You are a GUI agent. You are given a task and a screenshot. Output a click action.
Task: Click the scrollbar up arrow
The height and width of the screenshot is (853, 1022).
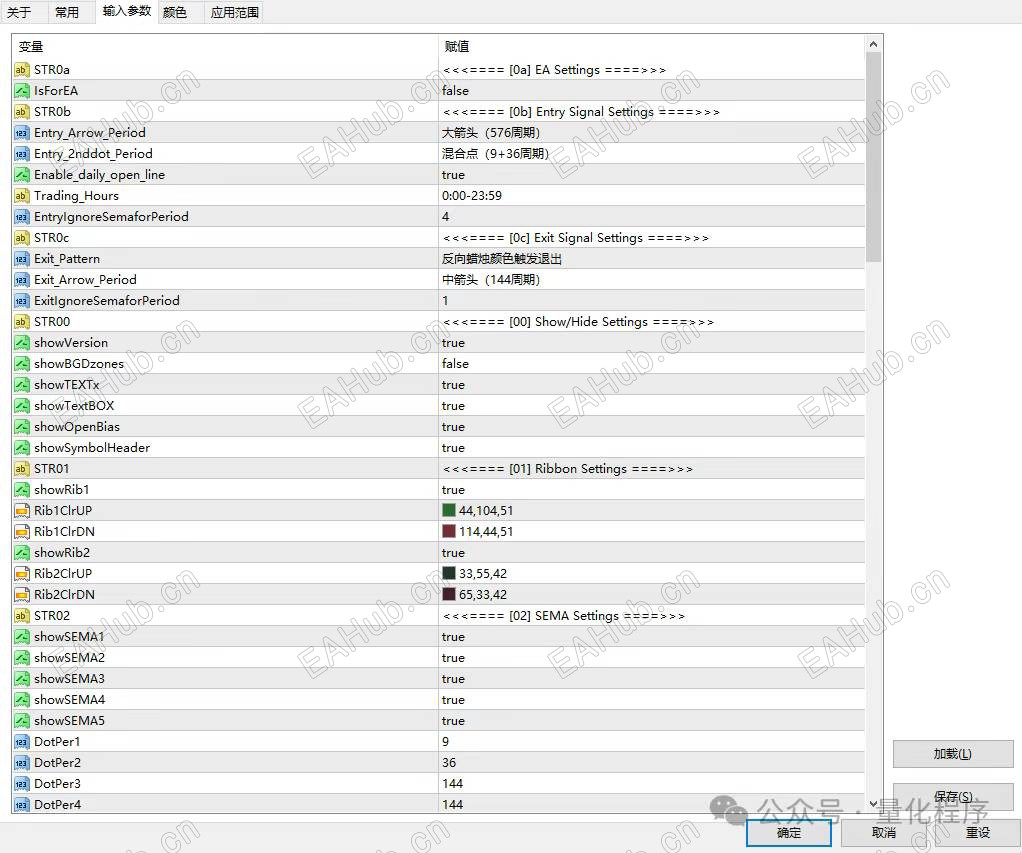[x=873, y=44]
